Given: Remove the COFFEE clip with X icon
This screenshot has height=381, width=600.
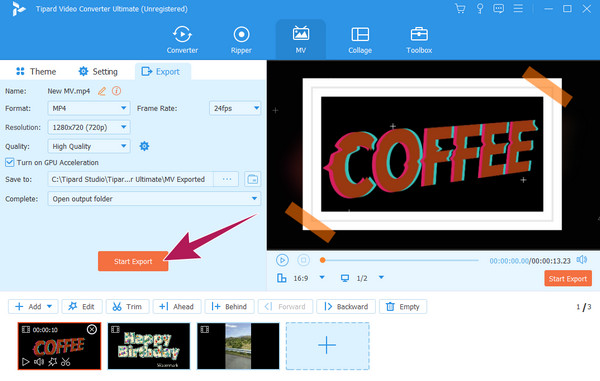Looking at the screenshot, I should (x=92, y=329).
